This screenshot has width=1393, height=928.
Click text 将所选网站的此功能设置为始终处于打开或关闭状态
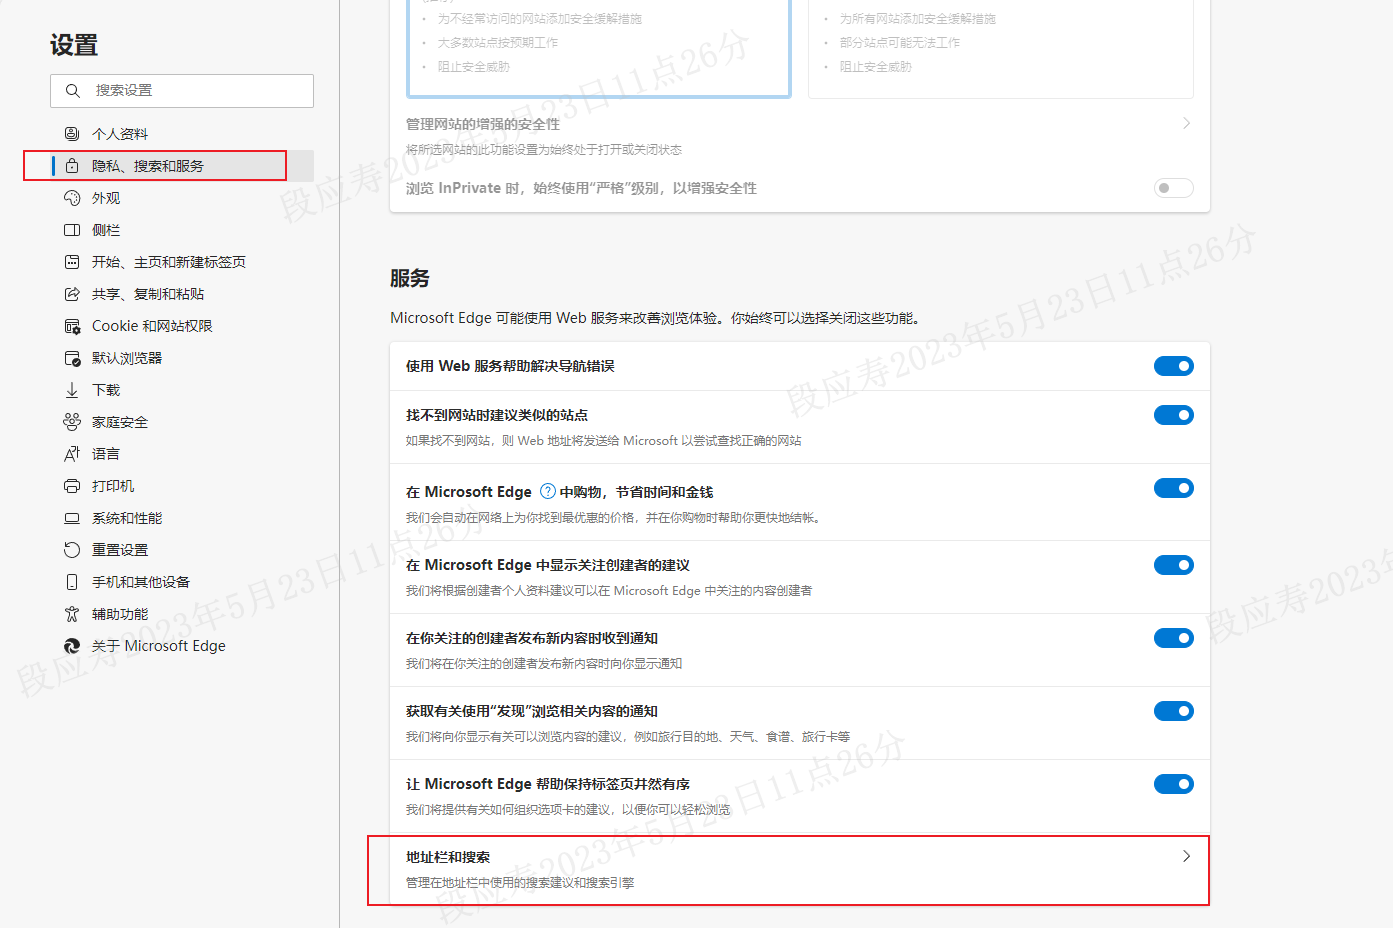pyautogui.click(x=544, y=150)
